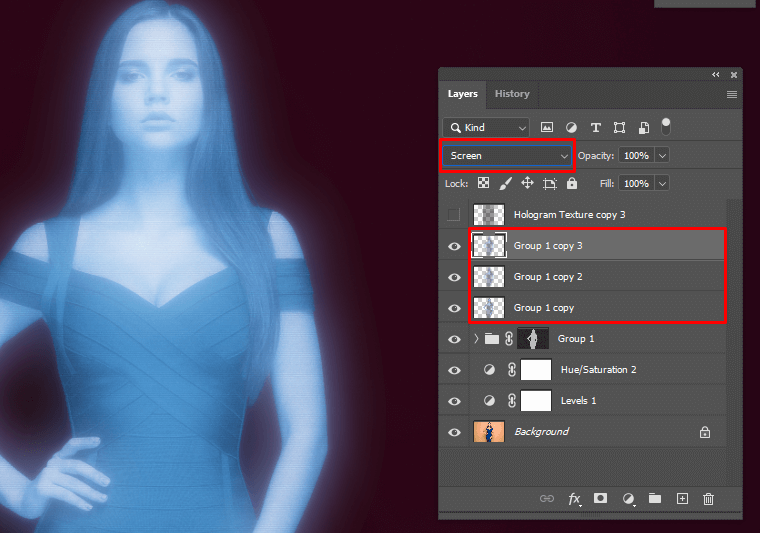This screenshot has height=533, width=760.
Task: Select the 'Background' layer name
Action: 541,432
